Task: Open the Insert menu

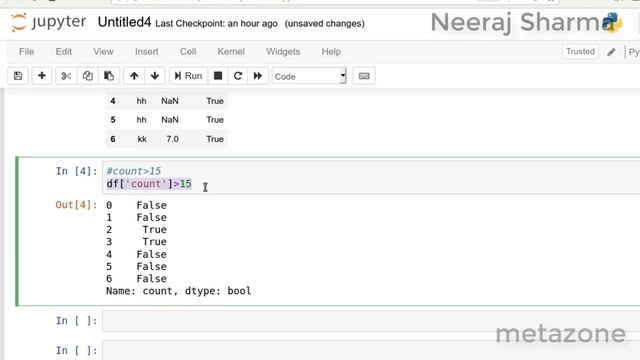Action: click(147, 52)
